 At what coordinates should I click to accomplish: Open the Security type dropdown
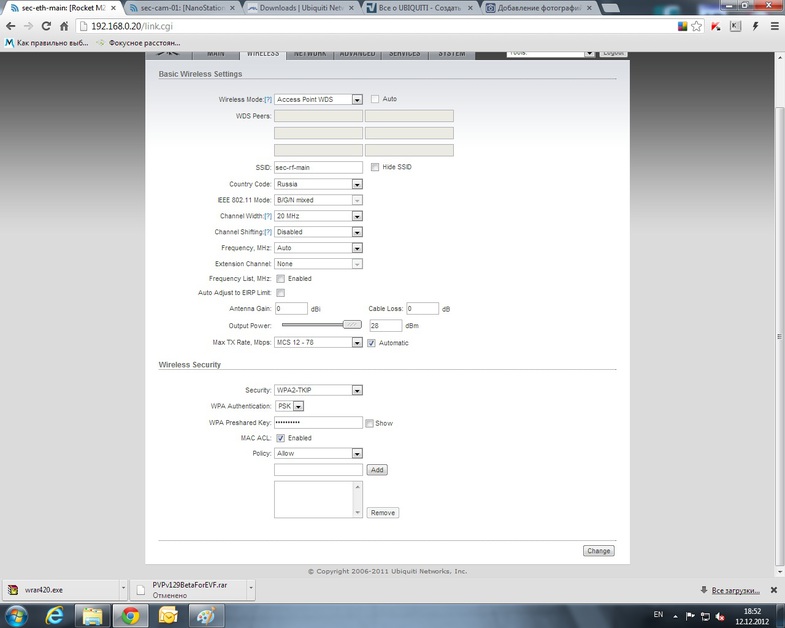(x=318, y=390)
